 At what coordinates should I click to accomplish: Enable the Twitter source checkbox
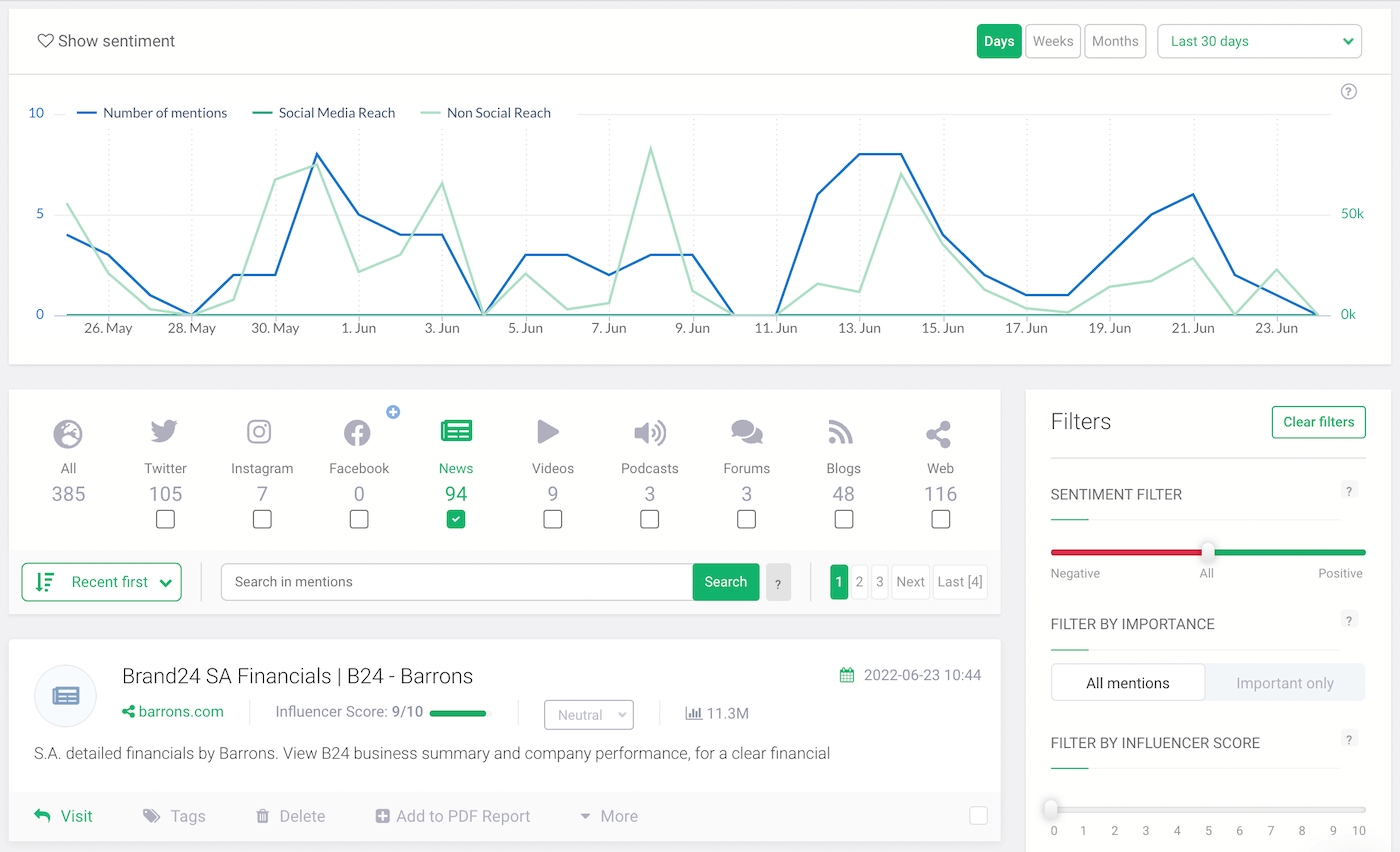(165, 519)
